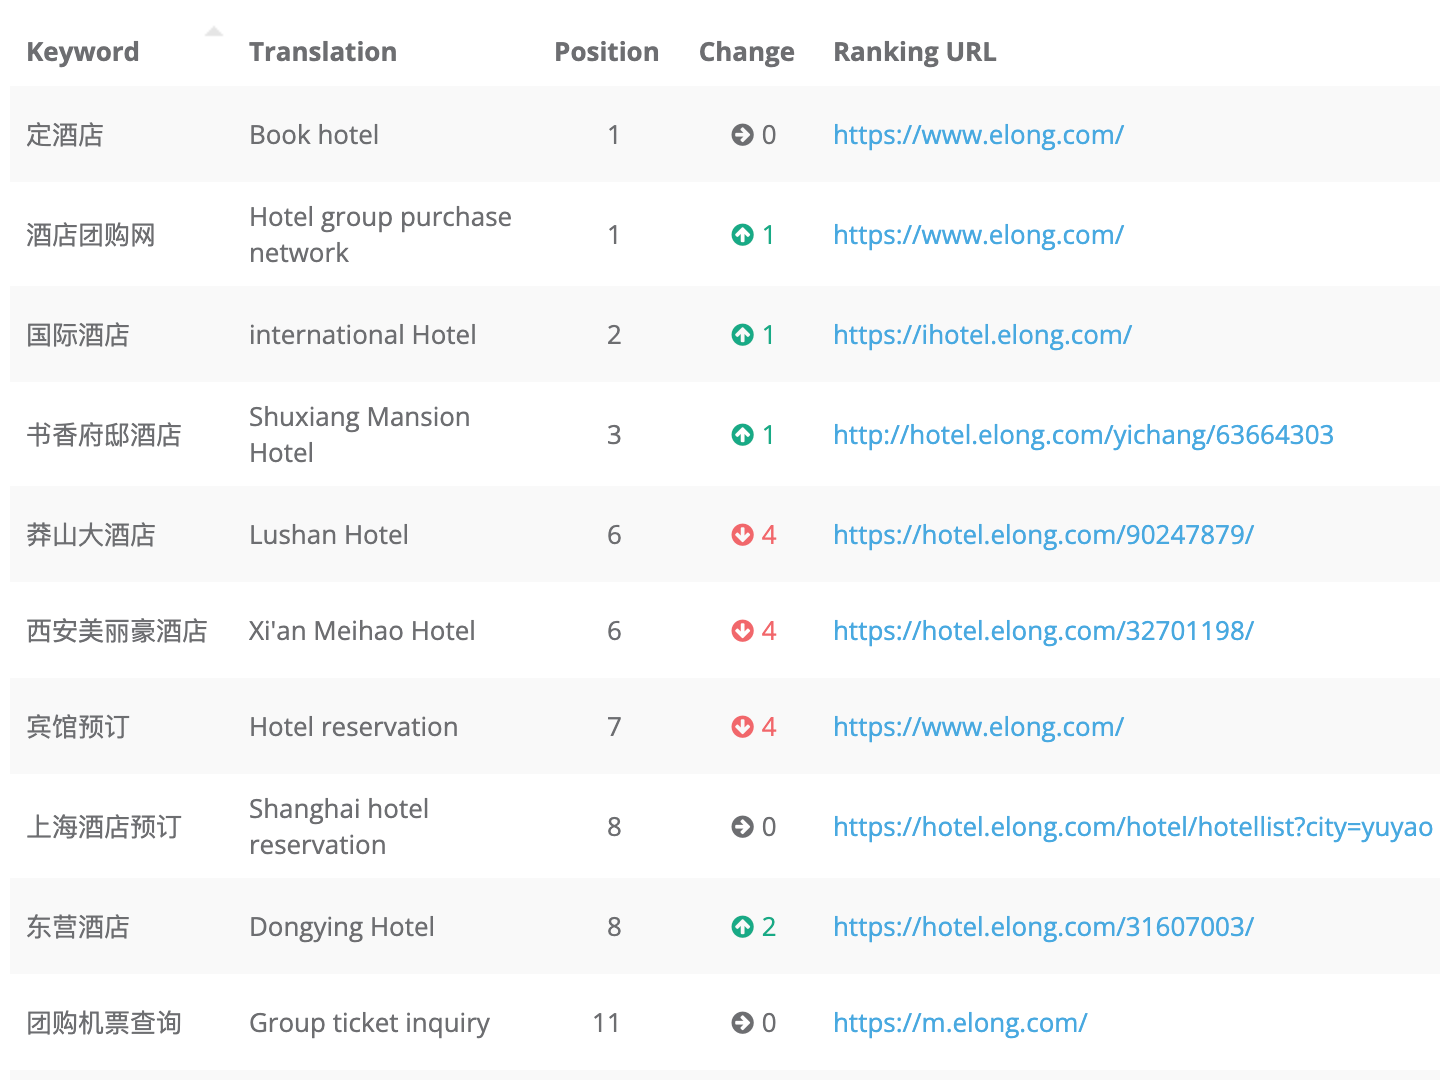This screenshot has width=1440, height=1080.
Task: Click position value 6 for 莽山大酒店
Action: (614, 535)
